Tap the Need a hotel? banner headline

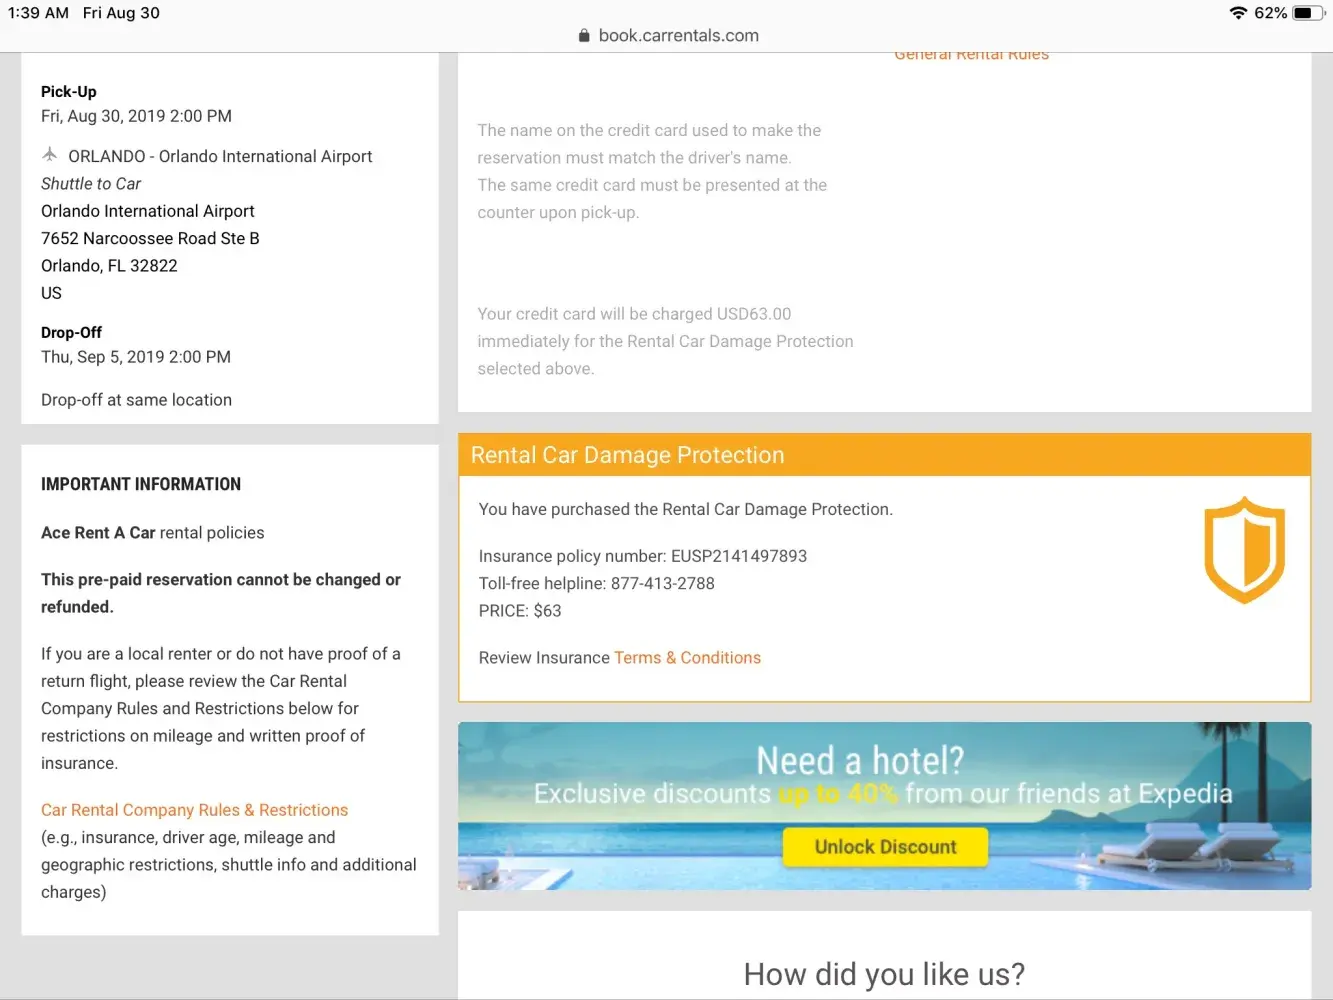tap(860, 761)
